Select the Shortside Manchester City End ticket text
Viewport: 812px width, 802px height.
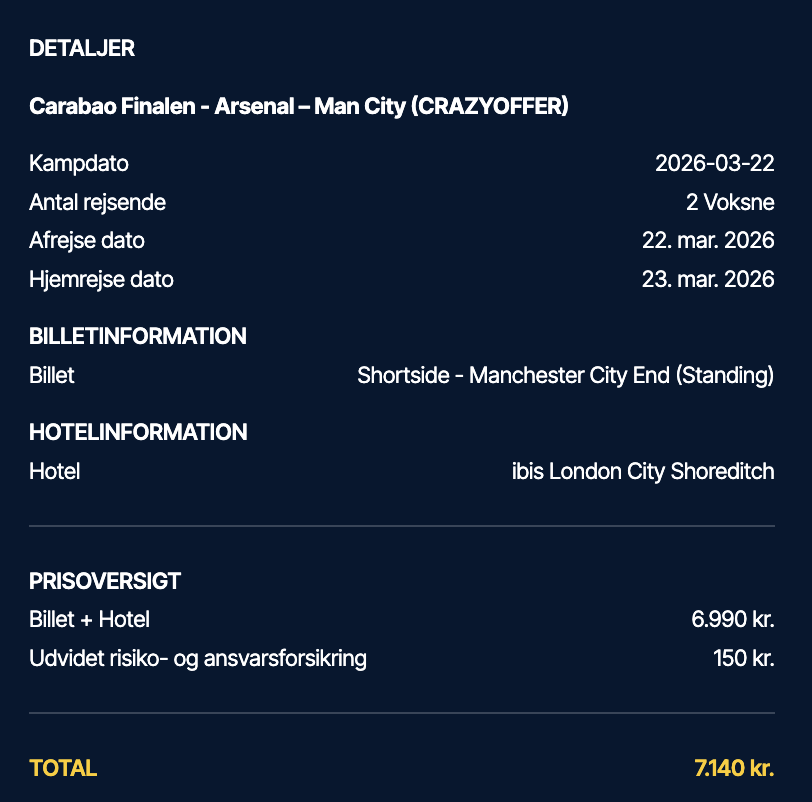(x=565, y=376)
